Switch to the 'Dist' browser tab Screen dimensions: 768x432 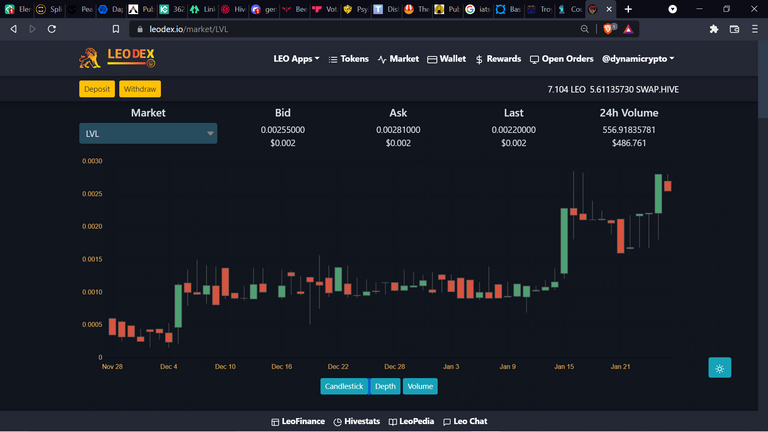[386, 9]
